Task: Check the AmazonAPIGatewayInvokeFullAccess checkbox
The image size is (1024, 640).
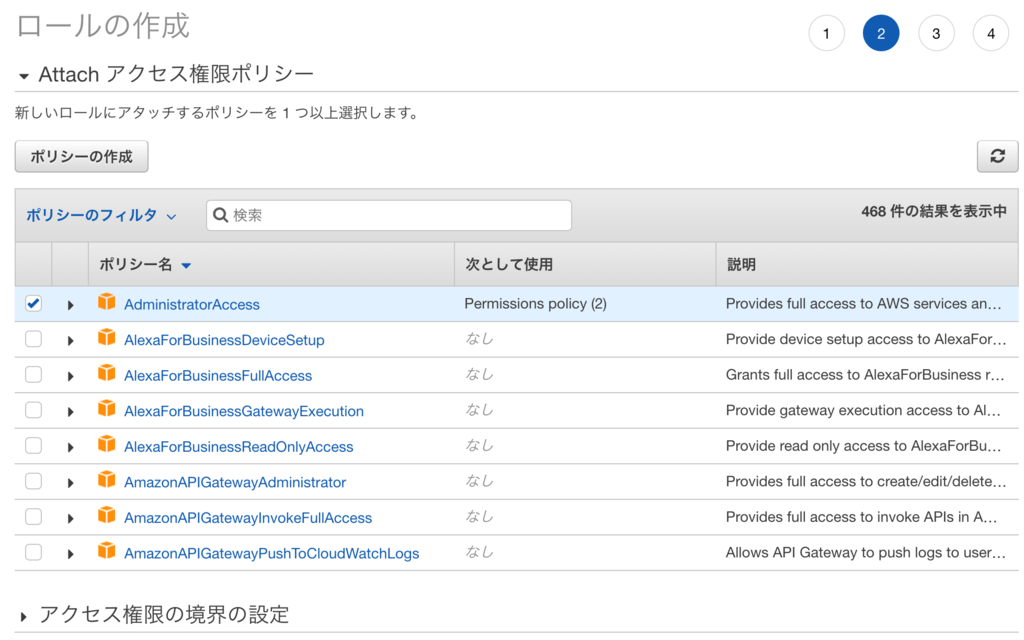Action: 33,517
